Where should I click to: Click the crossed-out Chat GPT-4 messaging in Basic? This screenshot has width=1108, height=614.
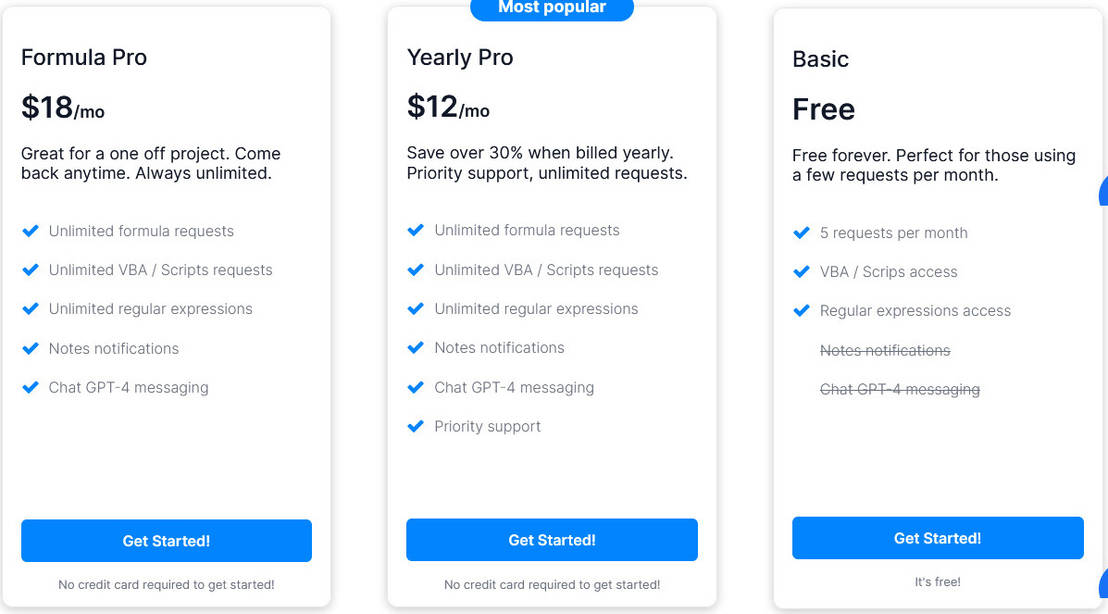[x=899, y=389]
